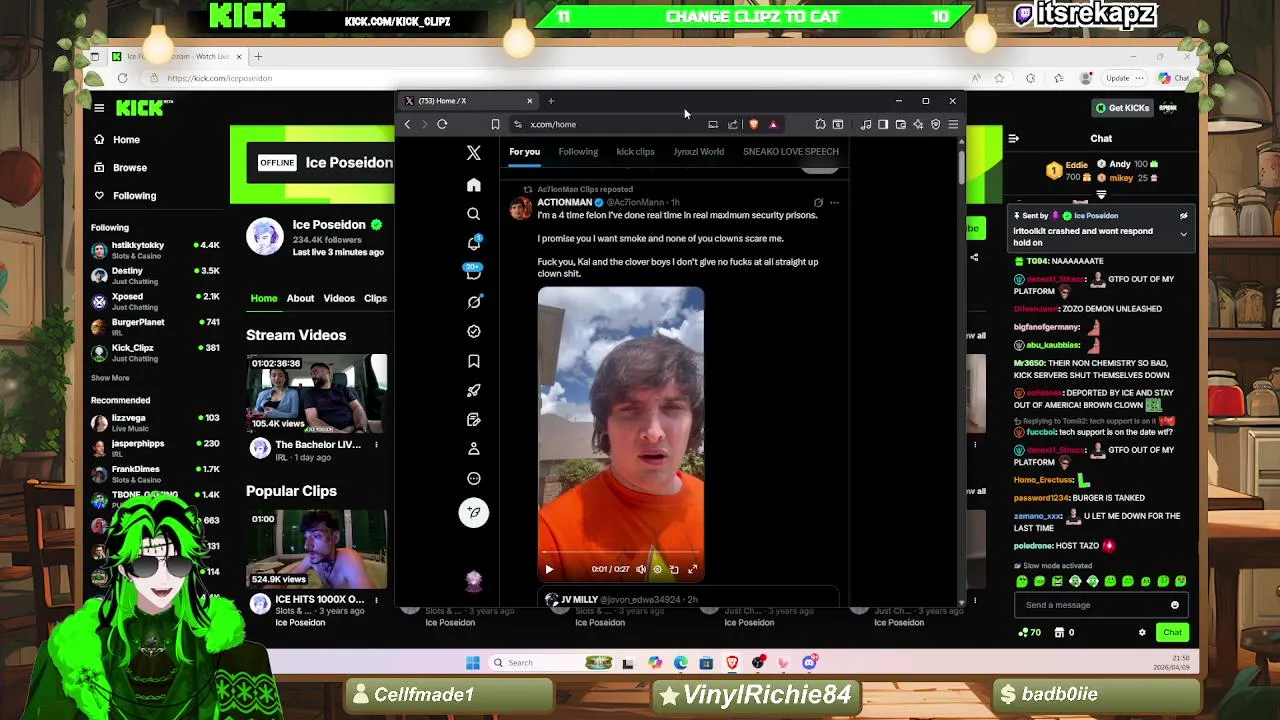The height and width of the screenshot is (720, 1280).
Task: Open the X Premium rocket icon
Action: click(x=474, y=390)
